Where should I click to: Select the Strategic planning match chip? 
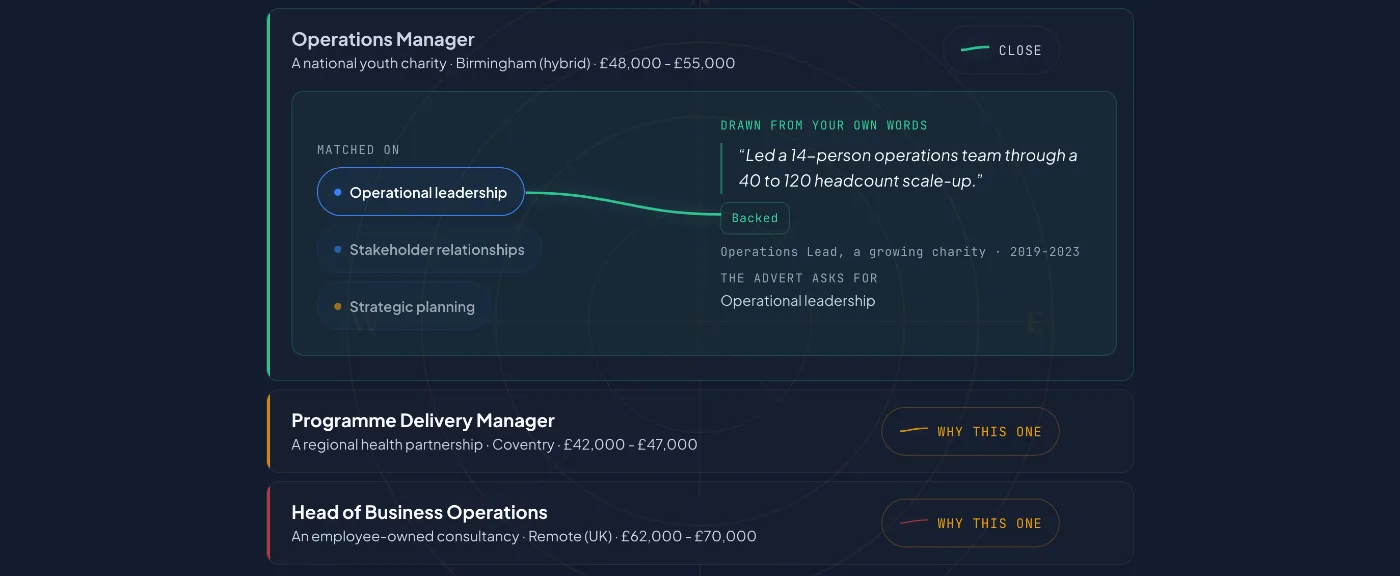point(404,307)
